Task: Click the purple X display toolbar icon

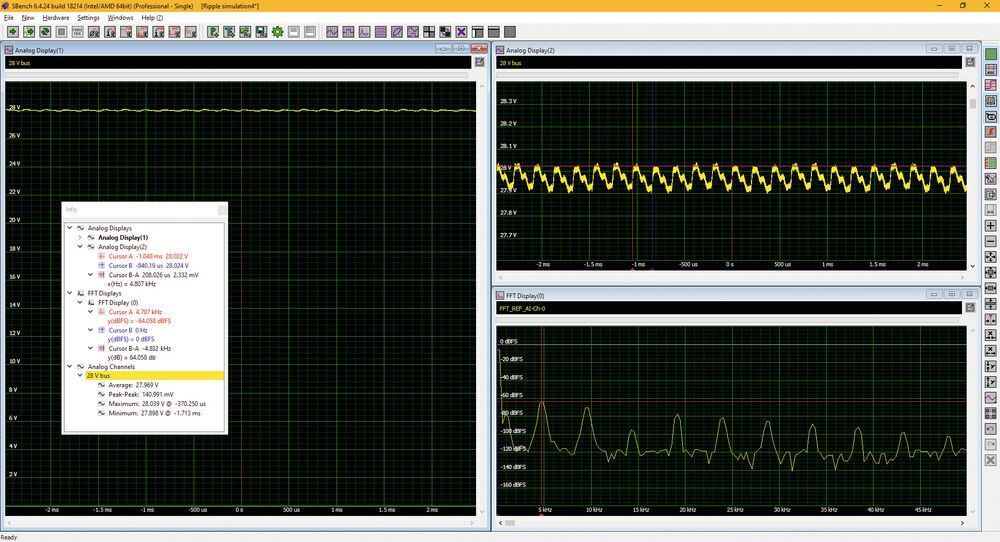Action: click(x=461, y=32)
